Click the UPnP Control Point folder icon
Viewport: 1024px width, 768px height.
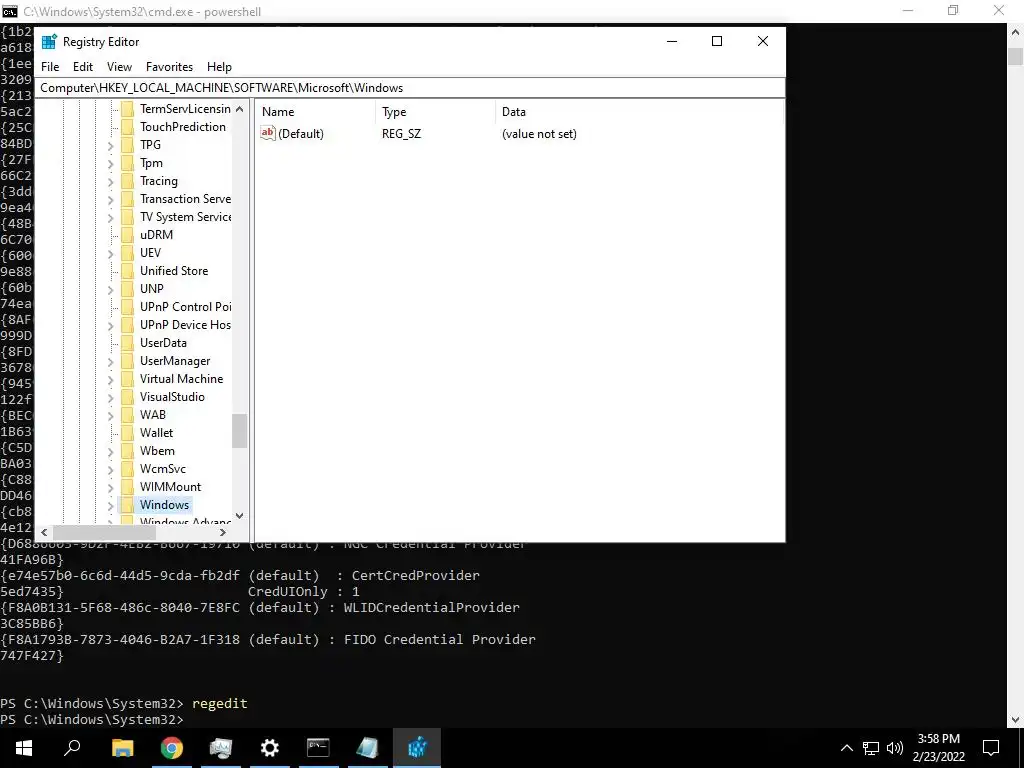pyautogui.click(x=127, y=306)
